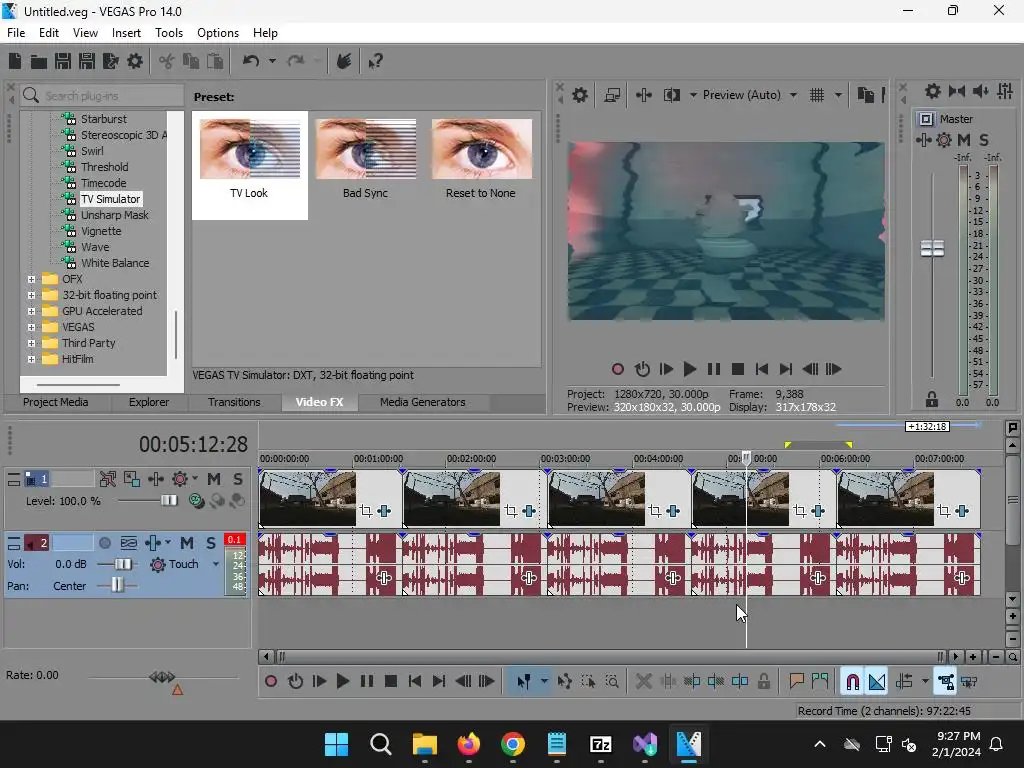Expand the 32-bit floating point folder
Image resolution: width=1024 pixels, height=768 pixels.
tap(31, 295)
